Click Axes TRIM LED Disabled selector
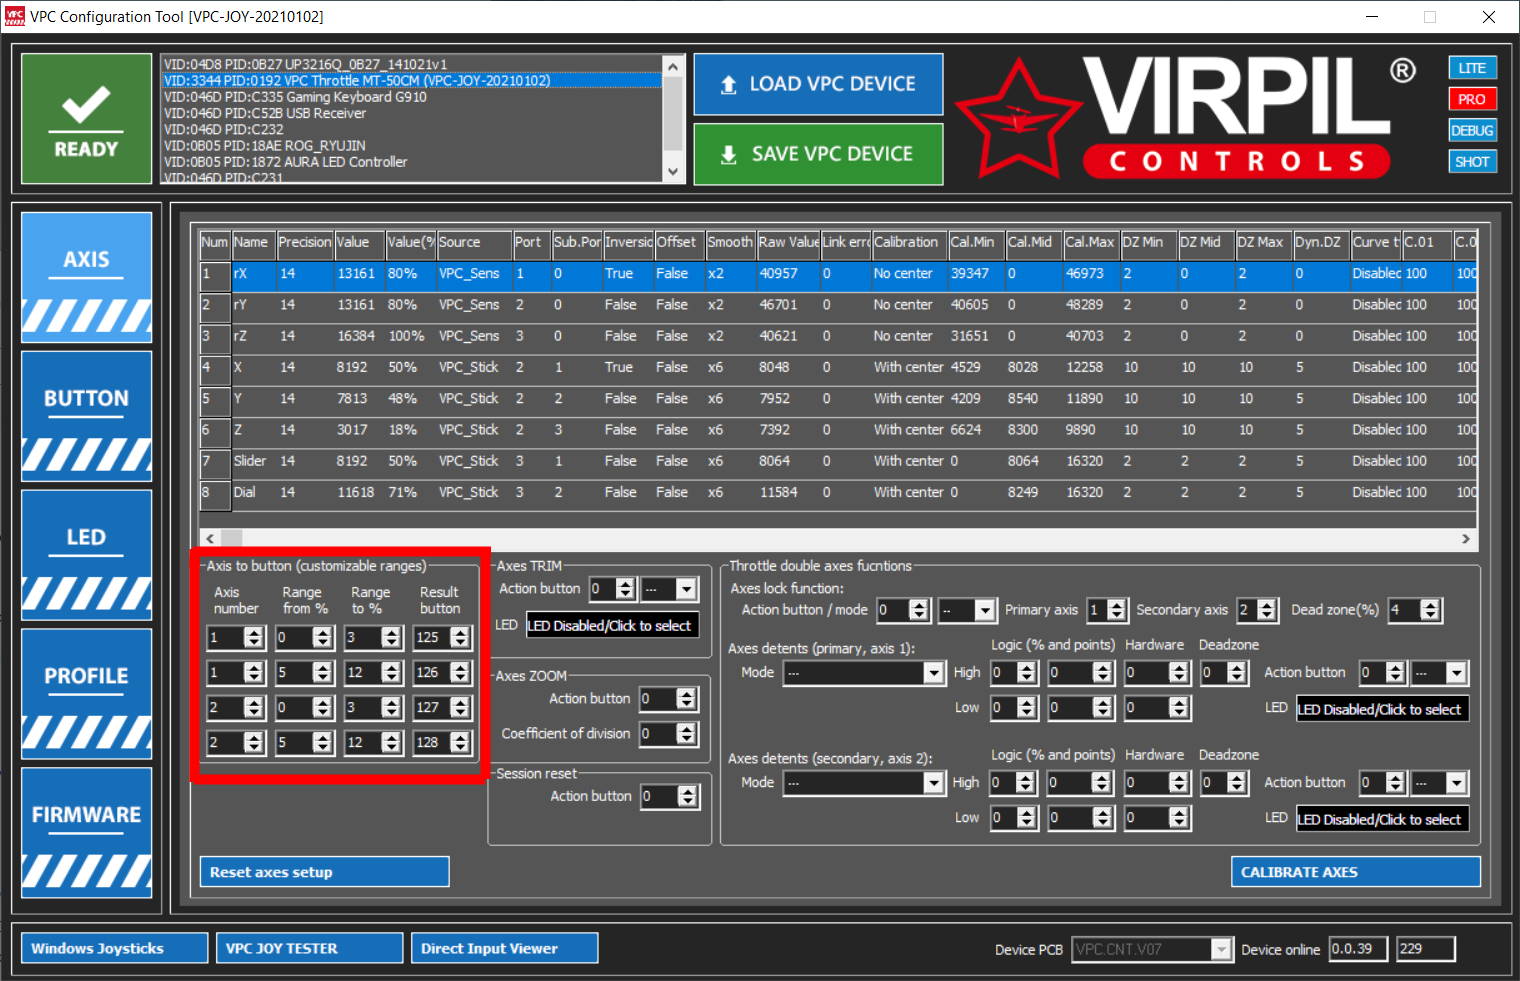Screen dimensions: 1520x981 click(612, 625)
